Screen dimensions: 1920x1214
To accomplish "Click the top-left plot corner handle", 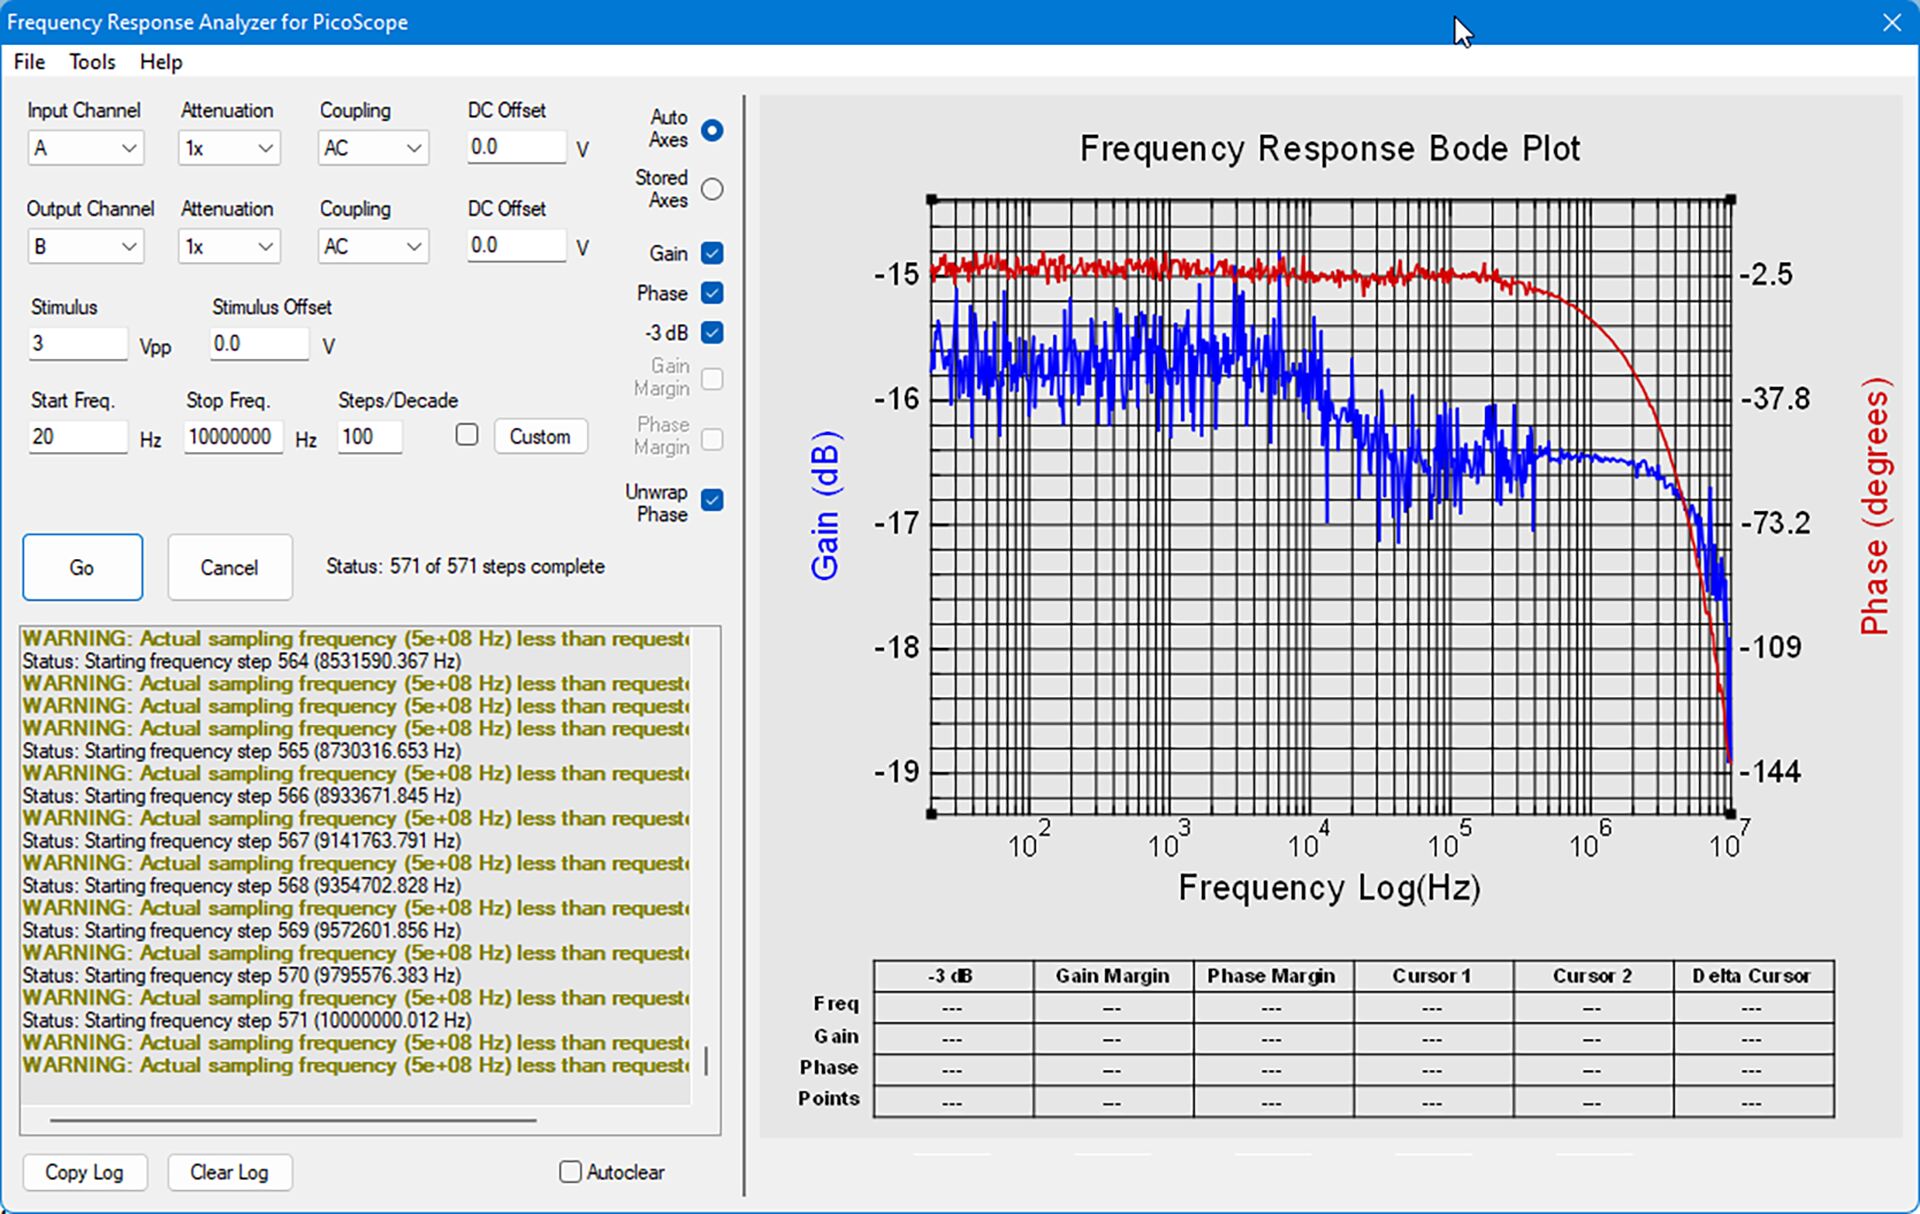I will [x=932, y=200].
